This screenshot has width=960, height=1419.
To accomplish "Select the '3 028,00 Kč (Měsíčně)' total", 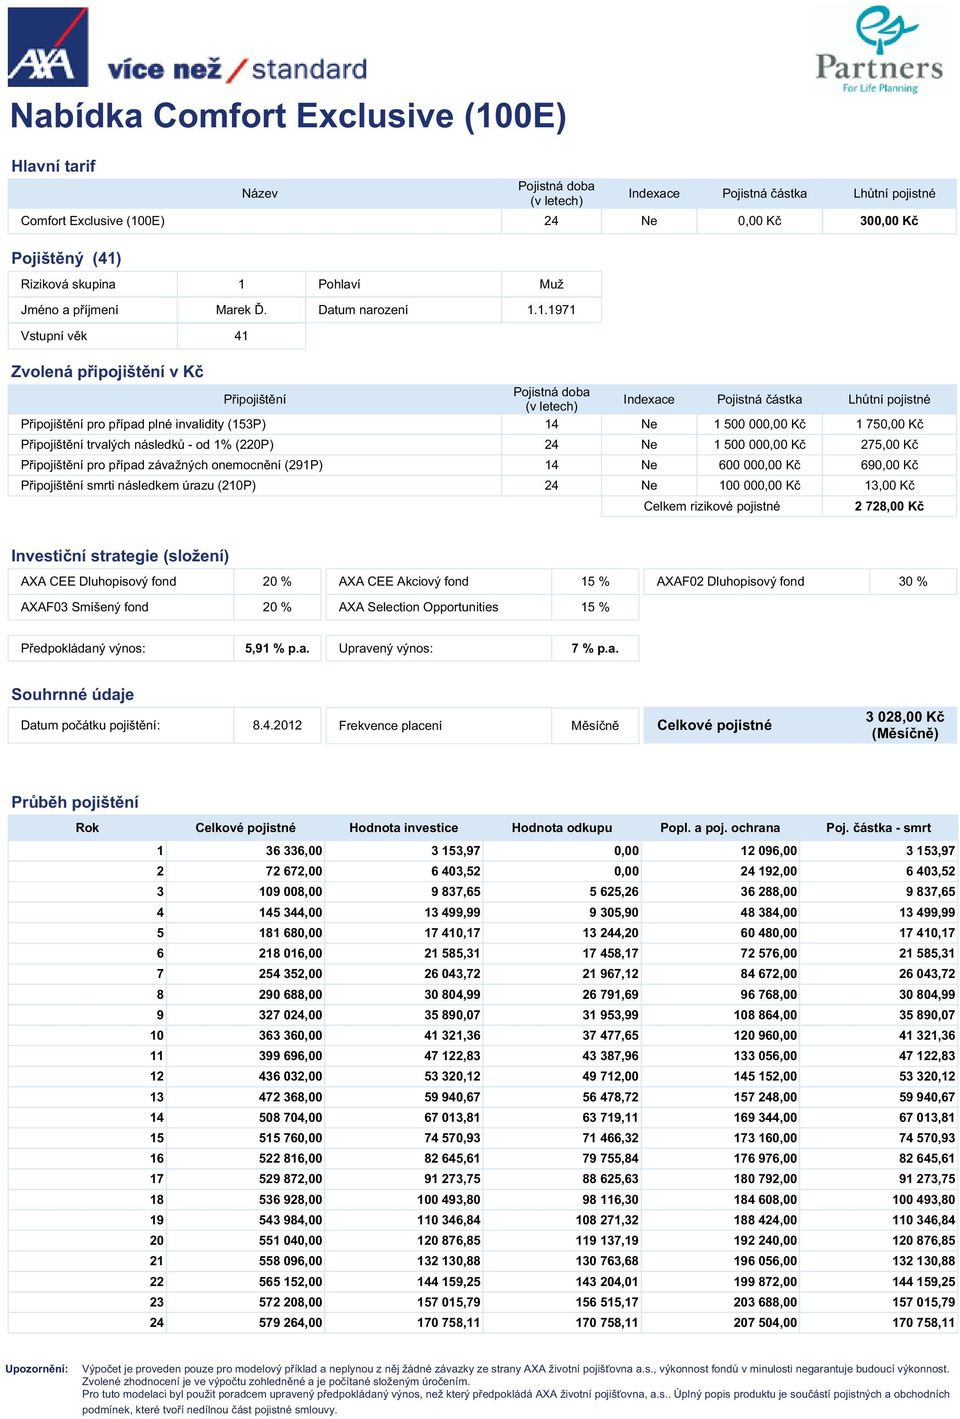I will (905, 725).
